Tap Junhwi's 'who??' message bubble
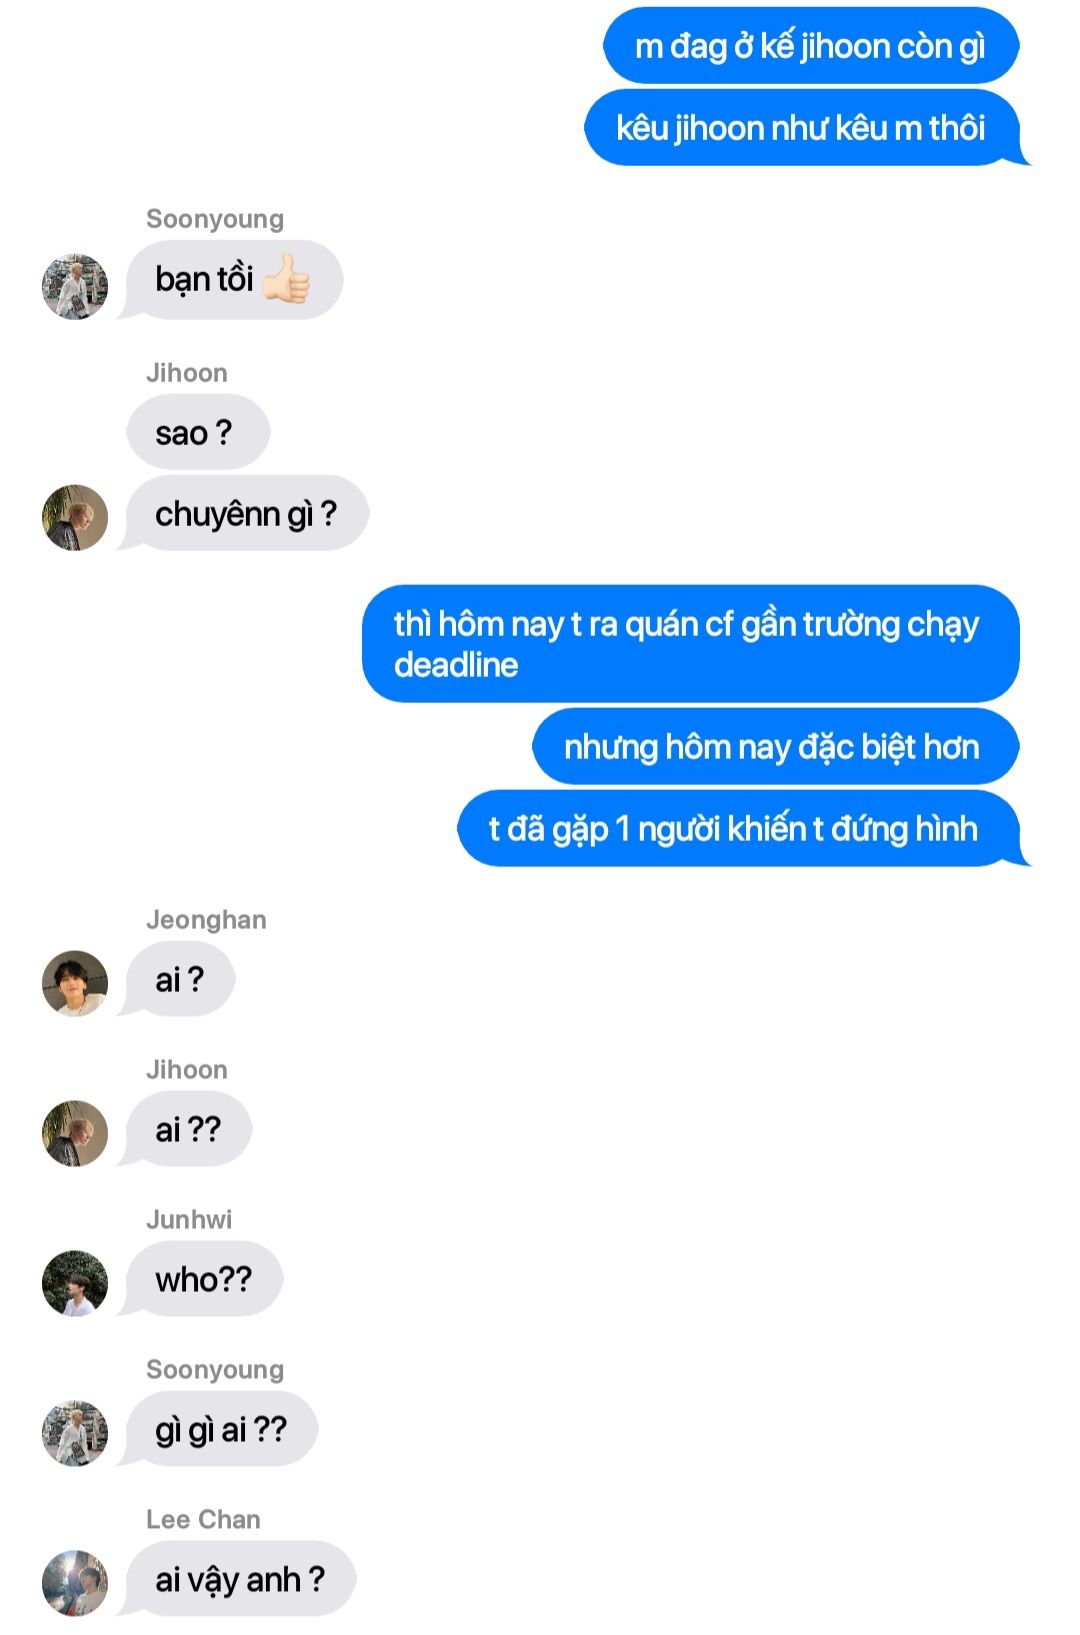 click(202, 1279)
